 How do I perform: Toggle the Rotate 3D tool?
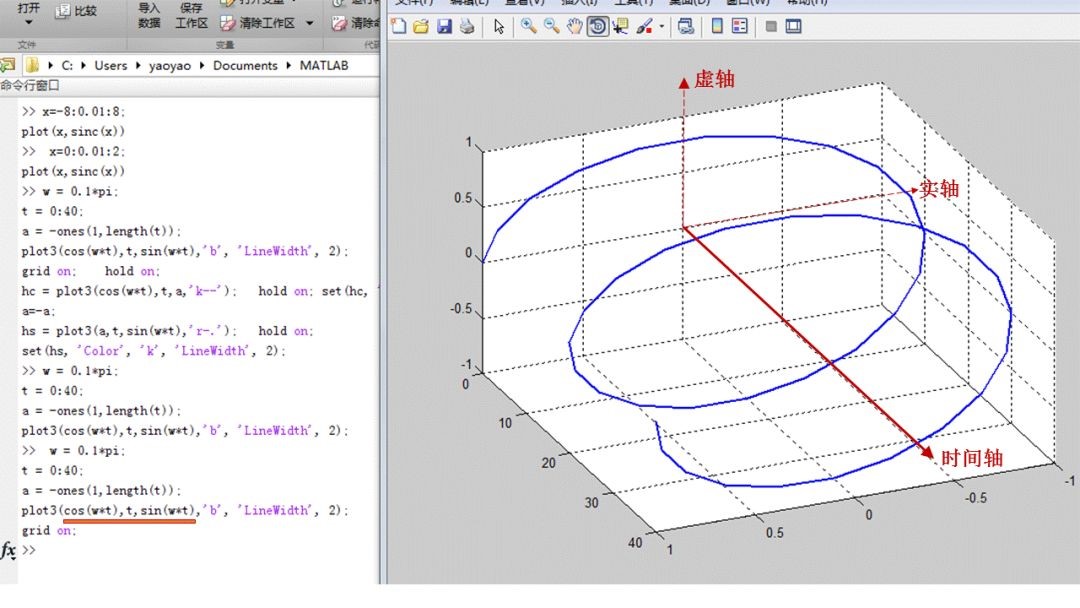pos(597,27)
